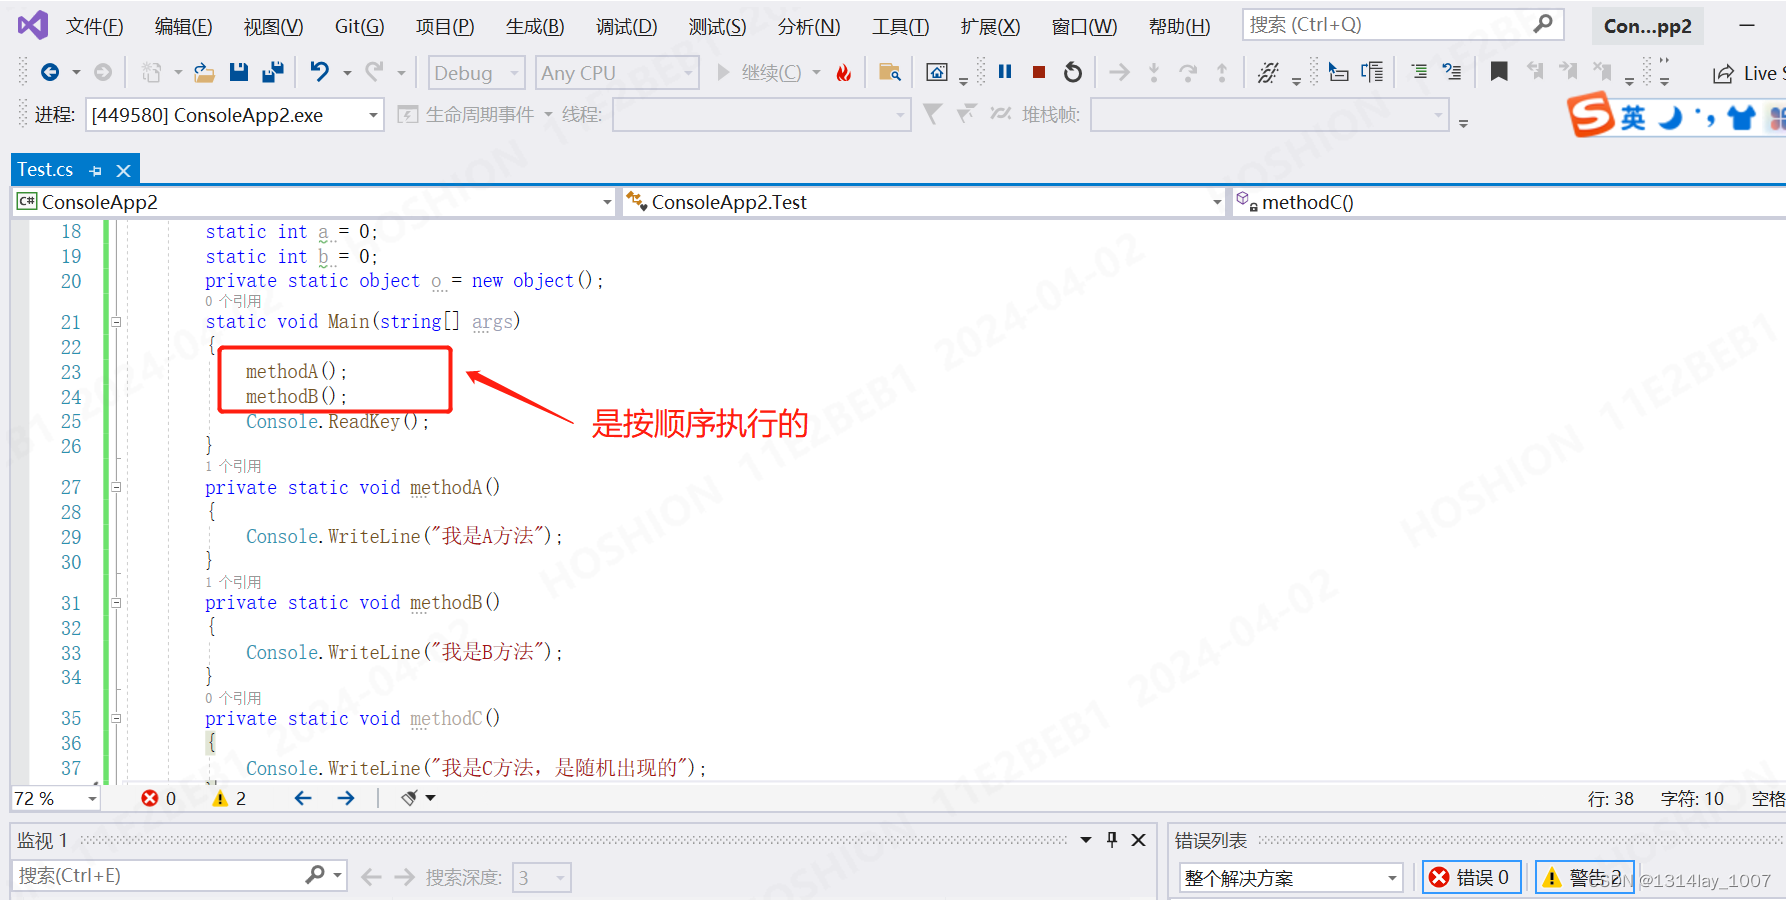Close the Watch 1 panel

[x=1138, y=840]
